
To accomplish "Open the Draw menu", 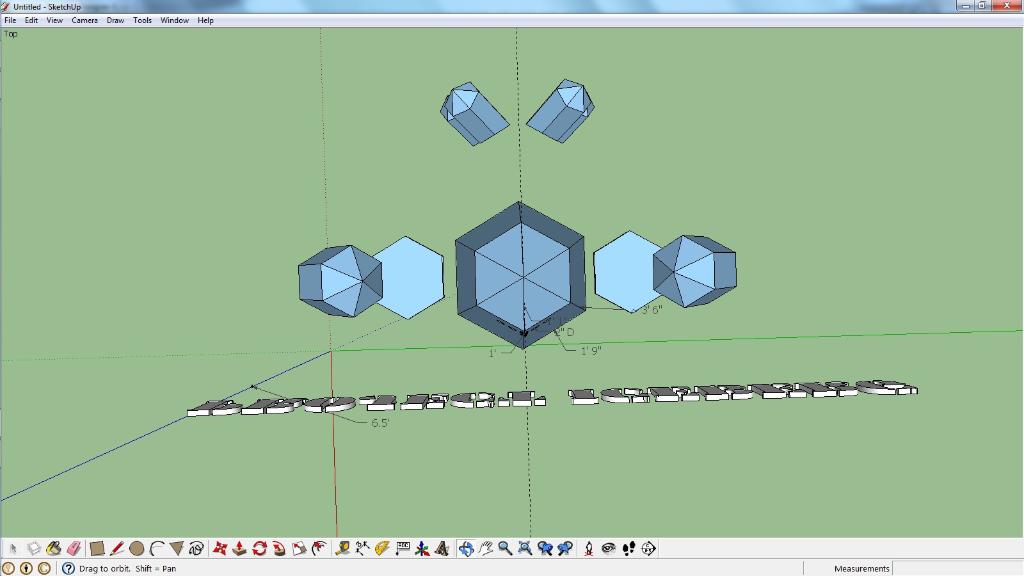I will (116, 20).
